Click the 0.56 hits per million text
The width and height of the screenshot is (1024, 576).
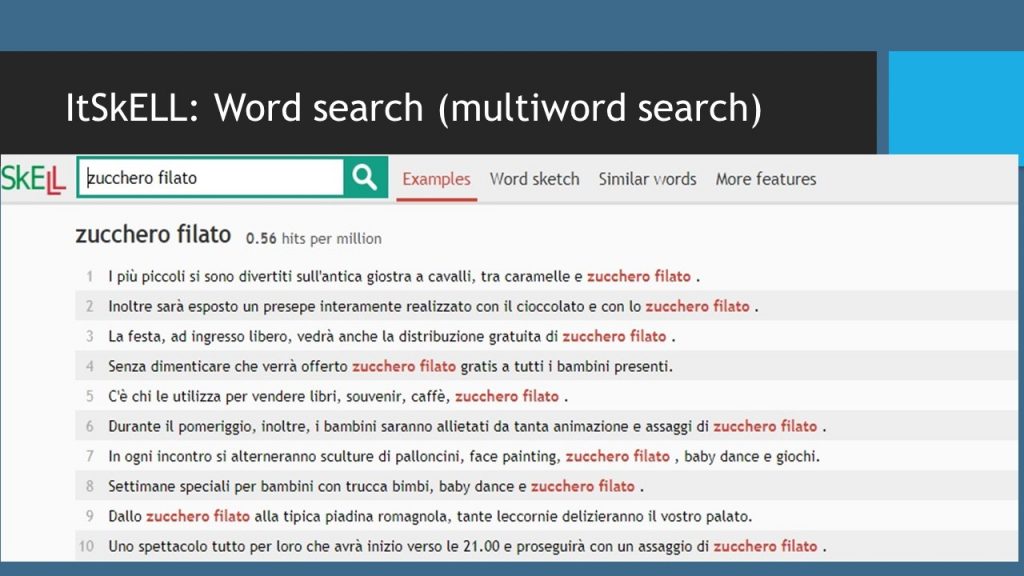313,239
